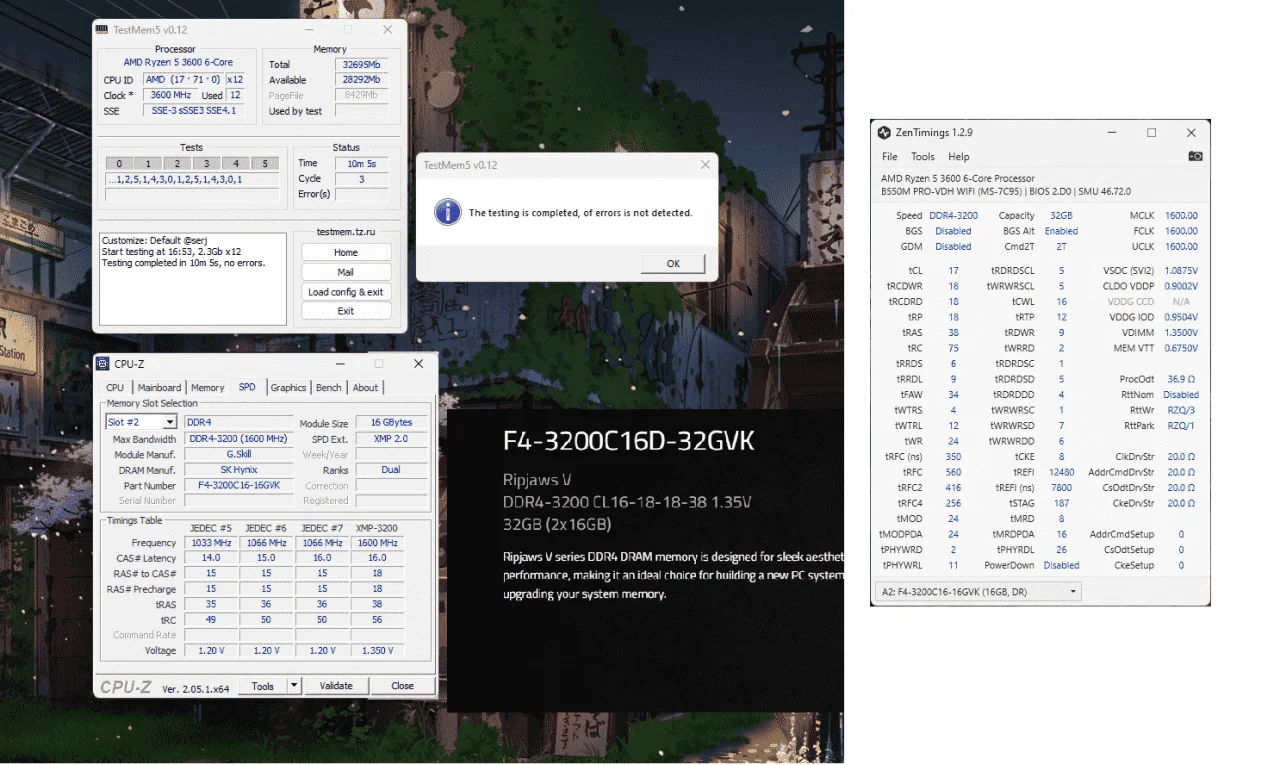Click the ProcOdt value 36.9 Ω
The width and height of the screenshot is (1280, 765).
click(x=1183, y=380)
